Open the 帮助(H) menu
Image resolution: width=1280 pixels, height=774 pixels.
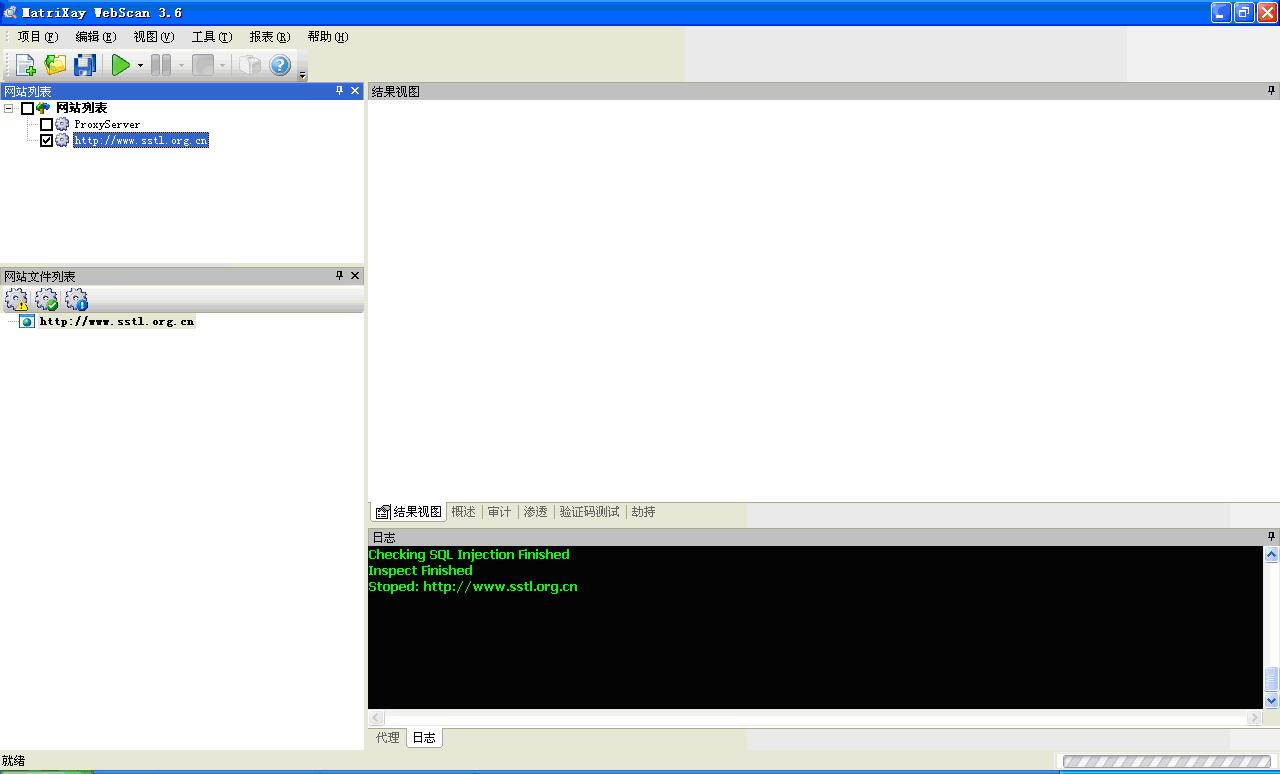coord(328,36)
